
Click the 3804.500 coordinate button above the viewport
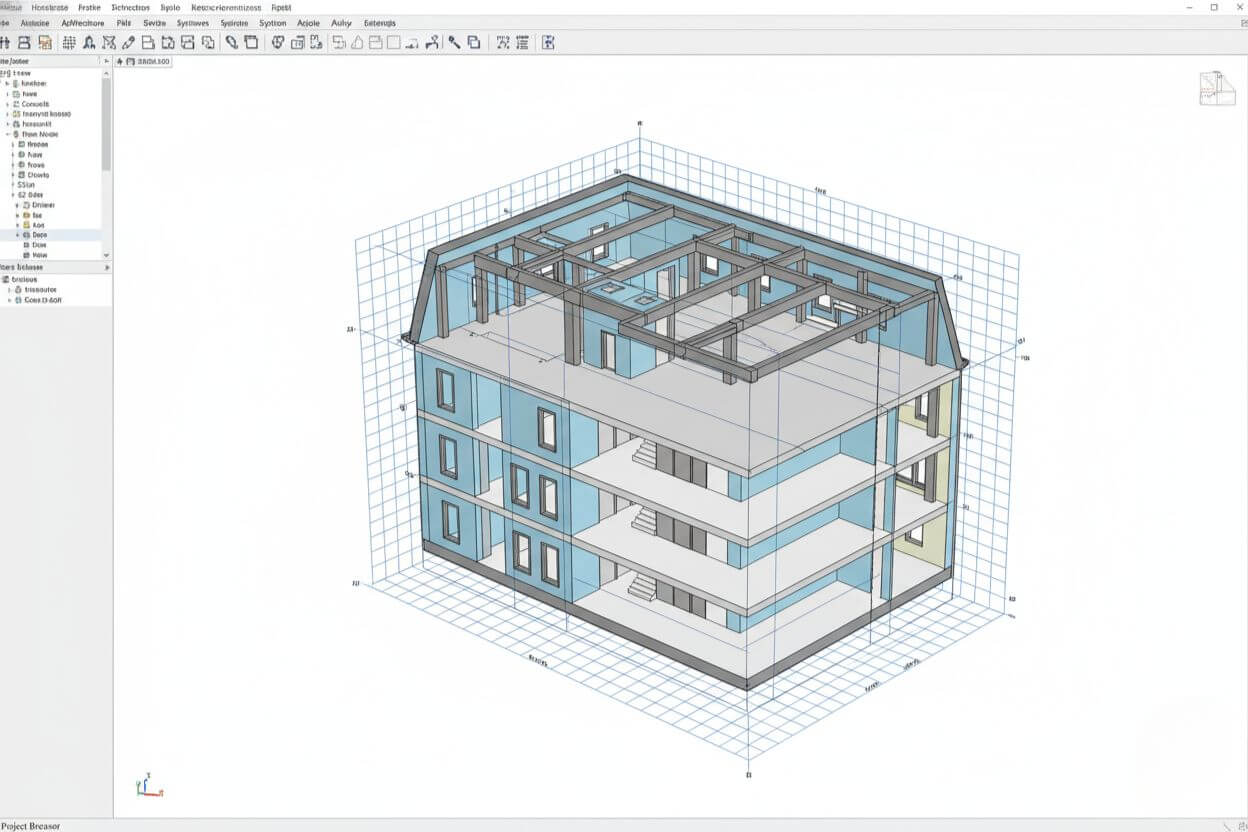pos(148,61)
